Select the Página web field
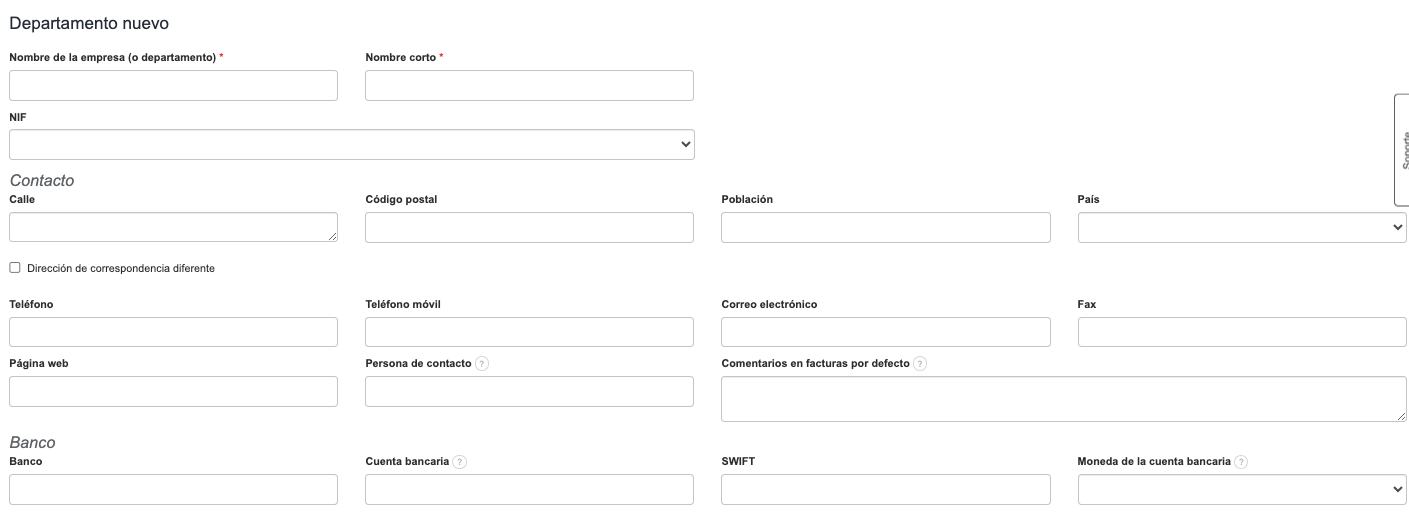The width and height of the screenshot is (1409, 516). (173, 391)
